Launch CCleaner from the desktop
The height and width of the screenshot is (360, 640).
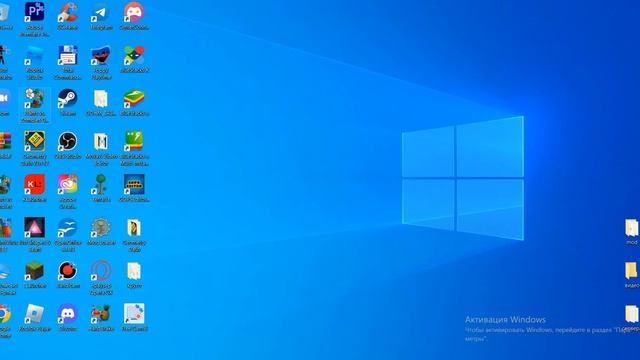(68, 12)
